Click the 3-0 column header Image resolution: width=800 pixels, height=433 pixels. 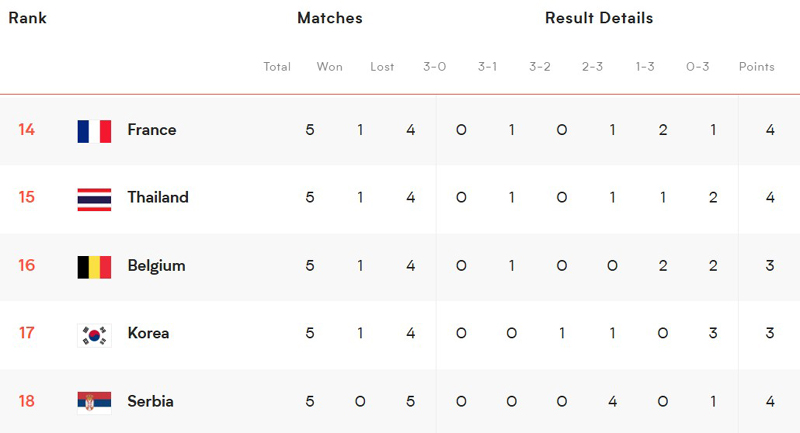coord(434,67)
